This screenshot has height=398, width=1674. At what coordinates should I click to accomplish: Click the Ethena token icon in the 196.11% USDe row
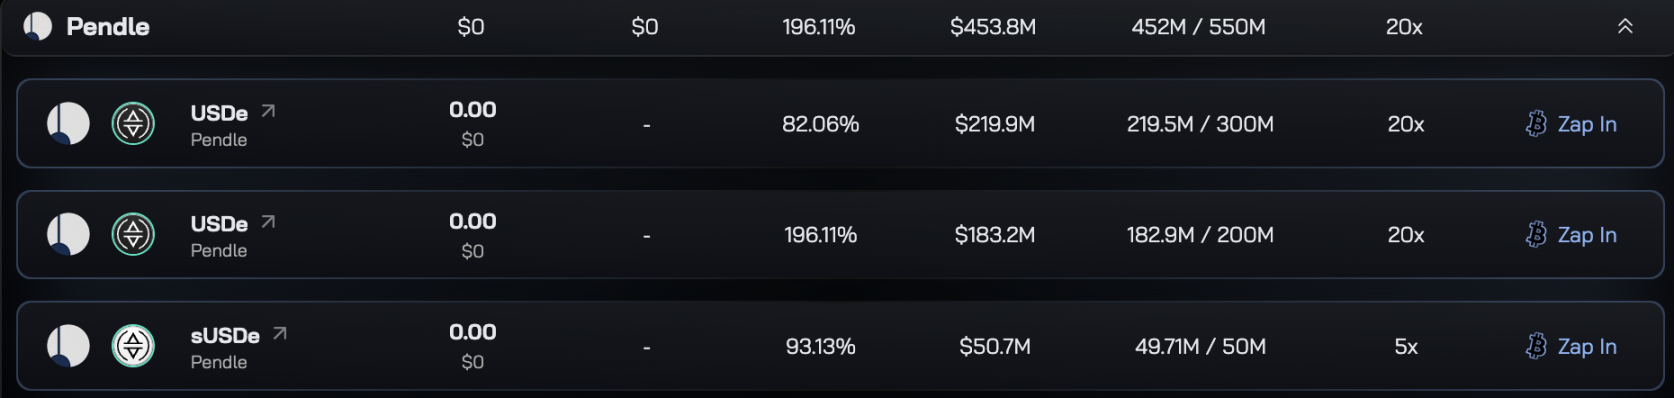[x=133, y=235]
